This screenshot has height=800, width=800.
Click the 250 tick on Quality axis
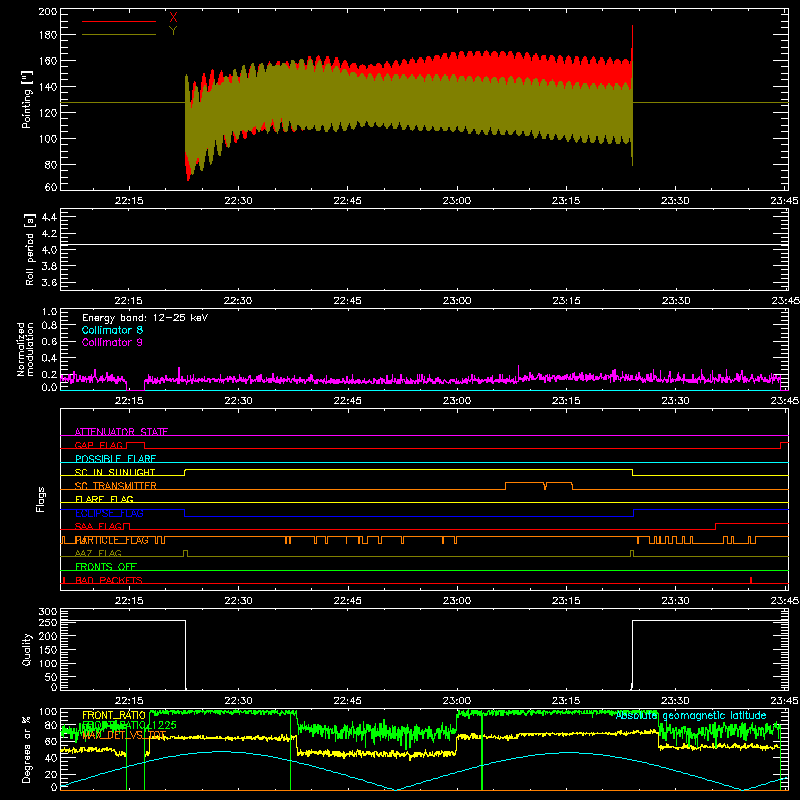48,623
